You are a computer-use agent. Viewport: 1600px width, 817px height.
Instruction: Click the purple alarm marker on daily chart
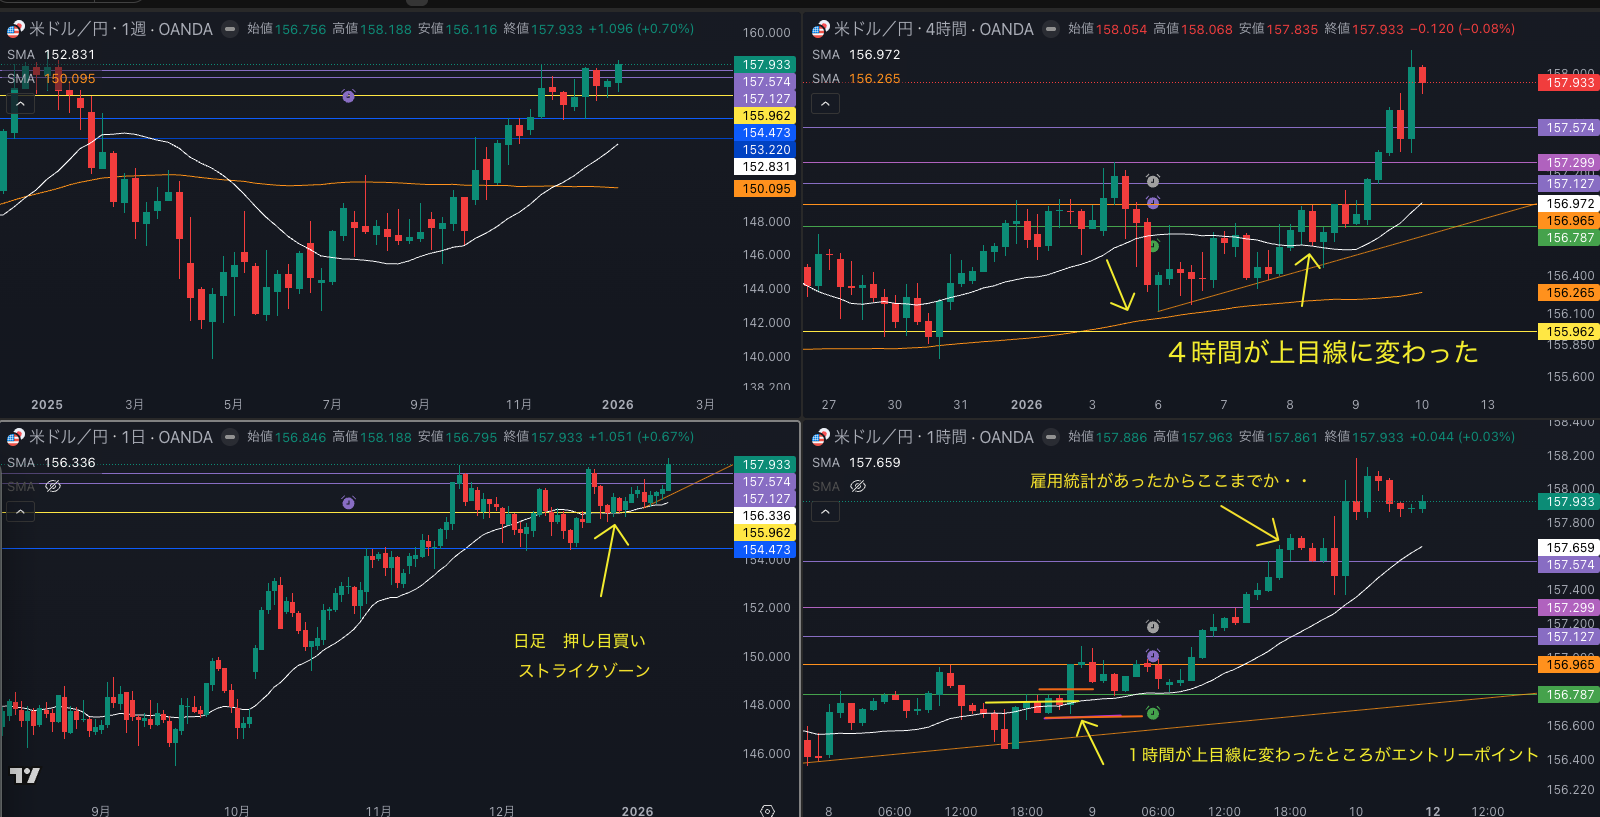click(348, 503)
